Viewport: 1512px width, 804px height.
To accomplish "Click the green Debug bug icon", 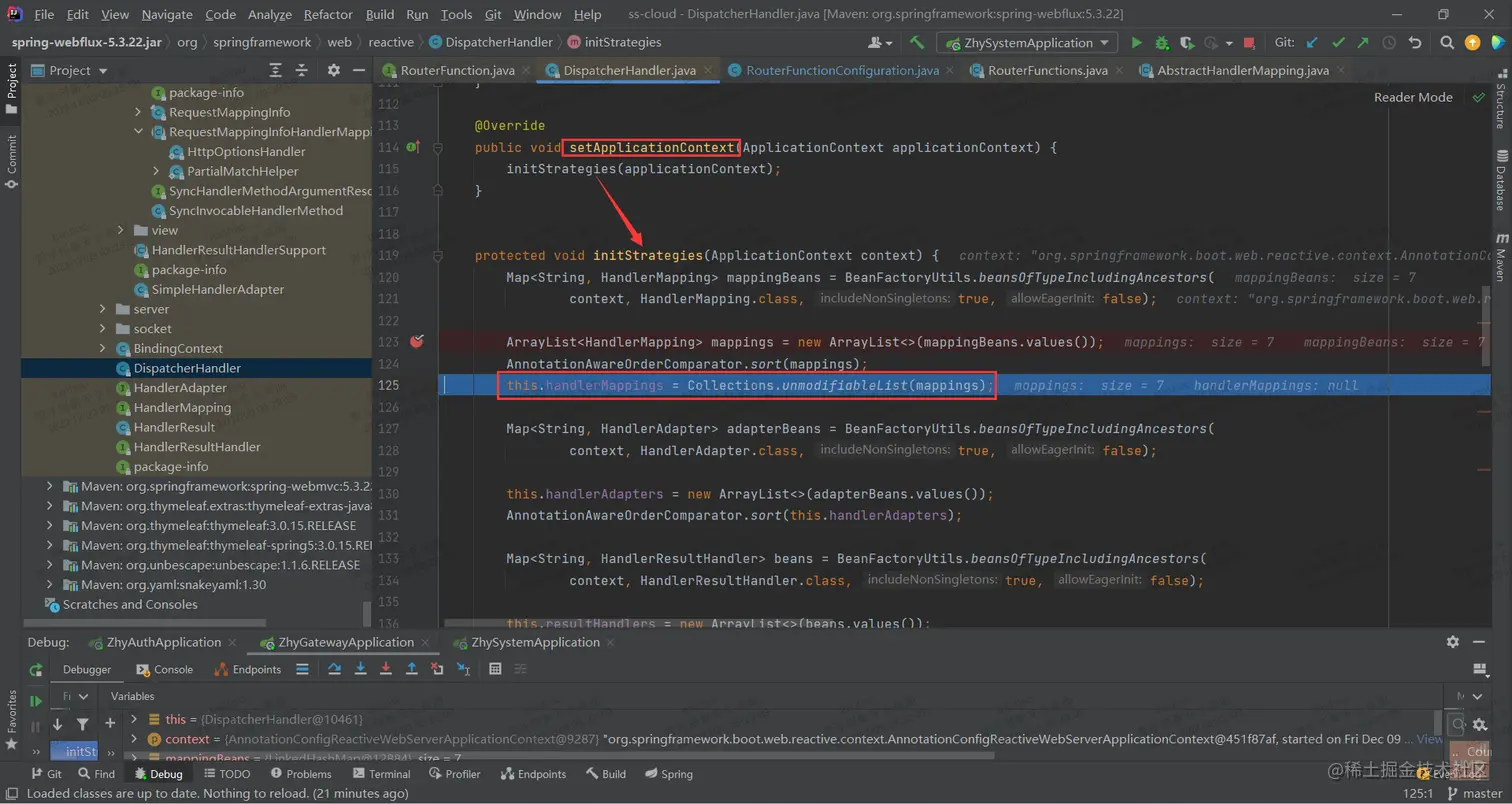I will coord(1161,43).
